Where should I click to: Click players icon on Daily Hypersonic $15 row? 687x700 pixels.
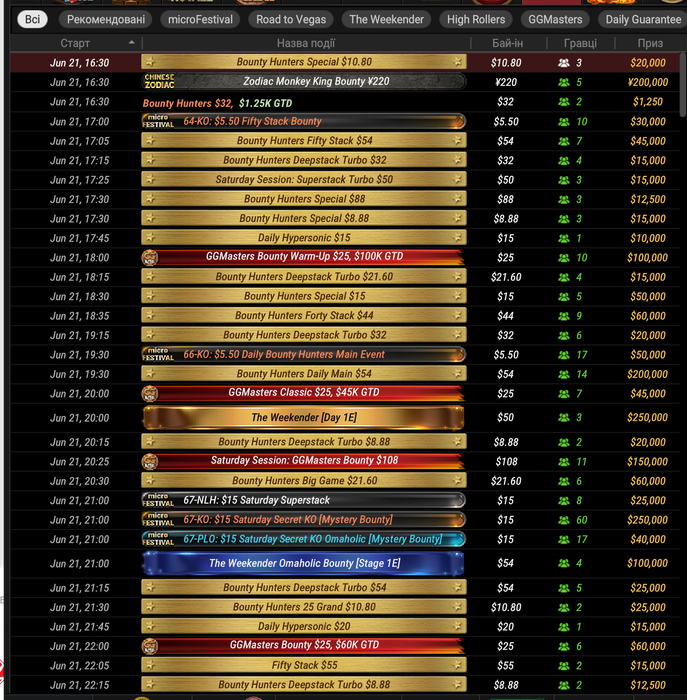point(564,238)
